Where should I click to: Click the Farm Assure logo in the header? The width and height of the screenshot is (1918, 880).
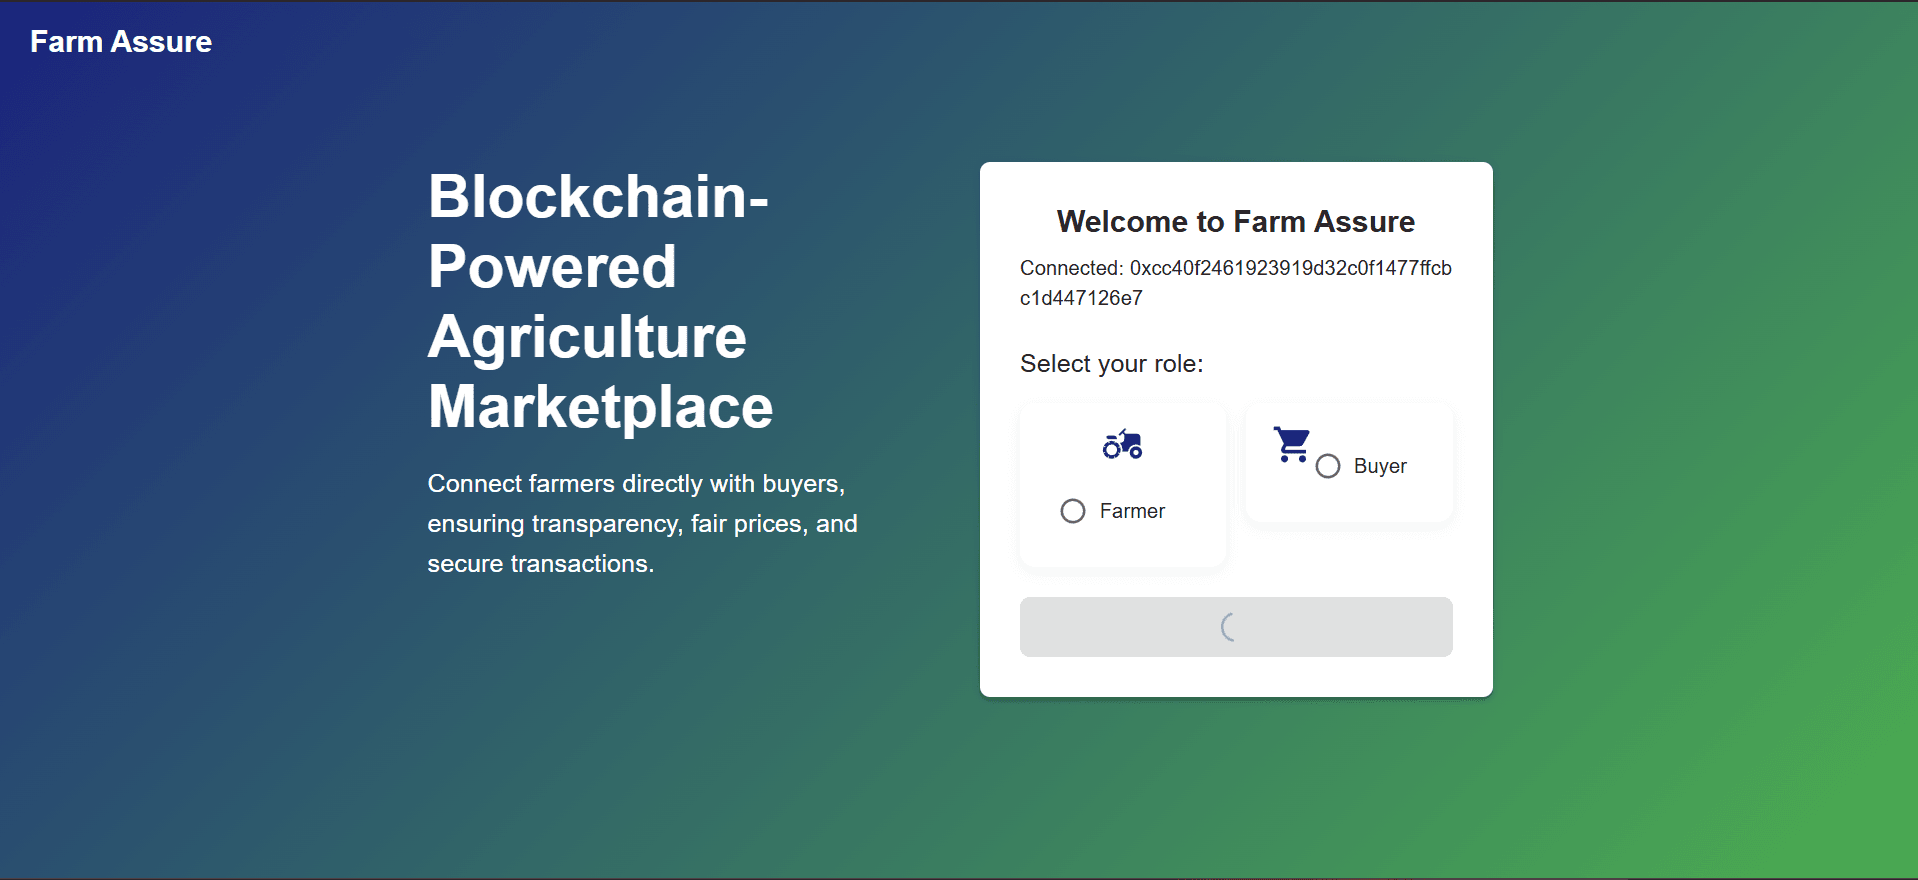pos(120,42)
